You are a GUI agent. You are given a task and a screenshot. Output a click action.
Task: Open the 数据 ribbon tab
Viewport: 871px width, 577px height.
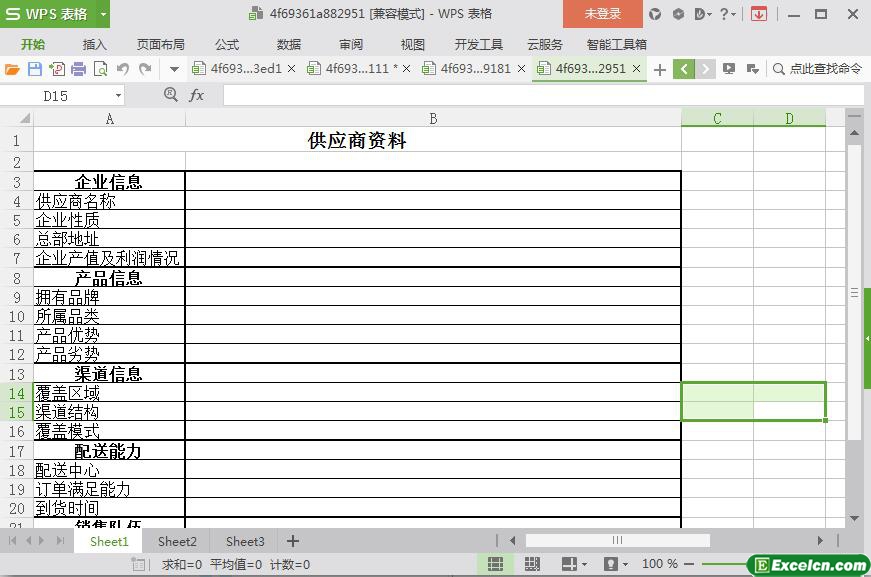tap(289, 44)
